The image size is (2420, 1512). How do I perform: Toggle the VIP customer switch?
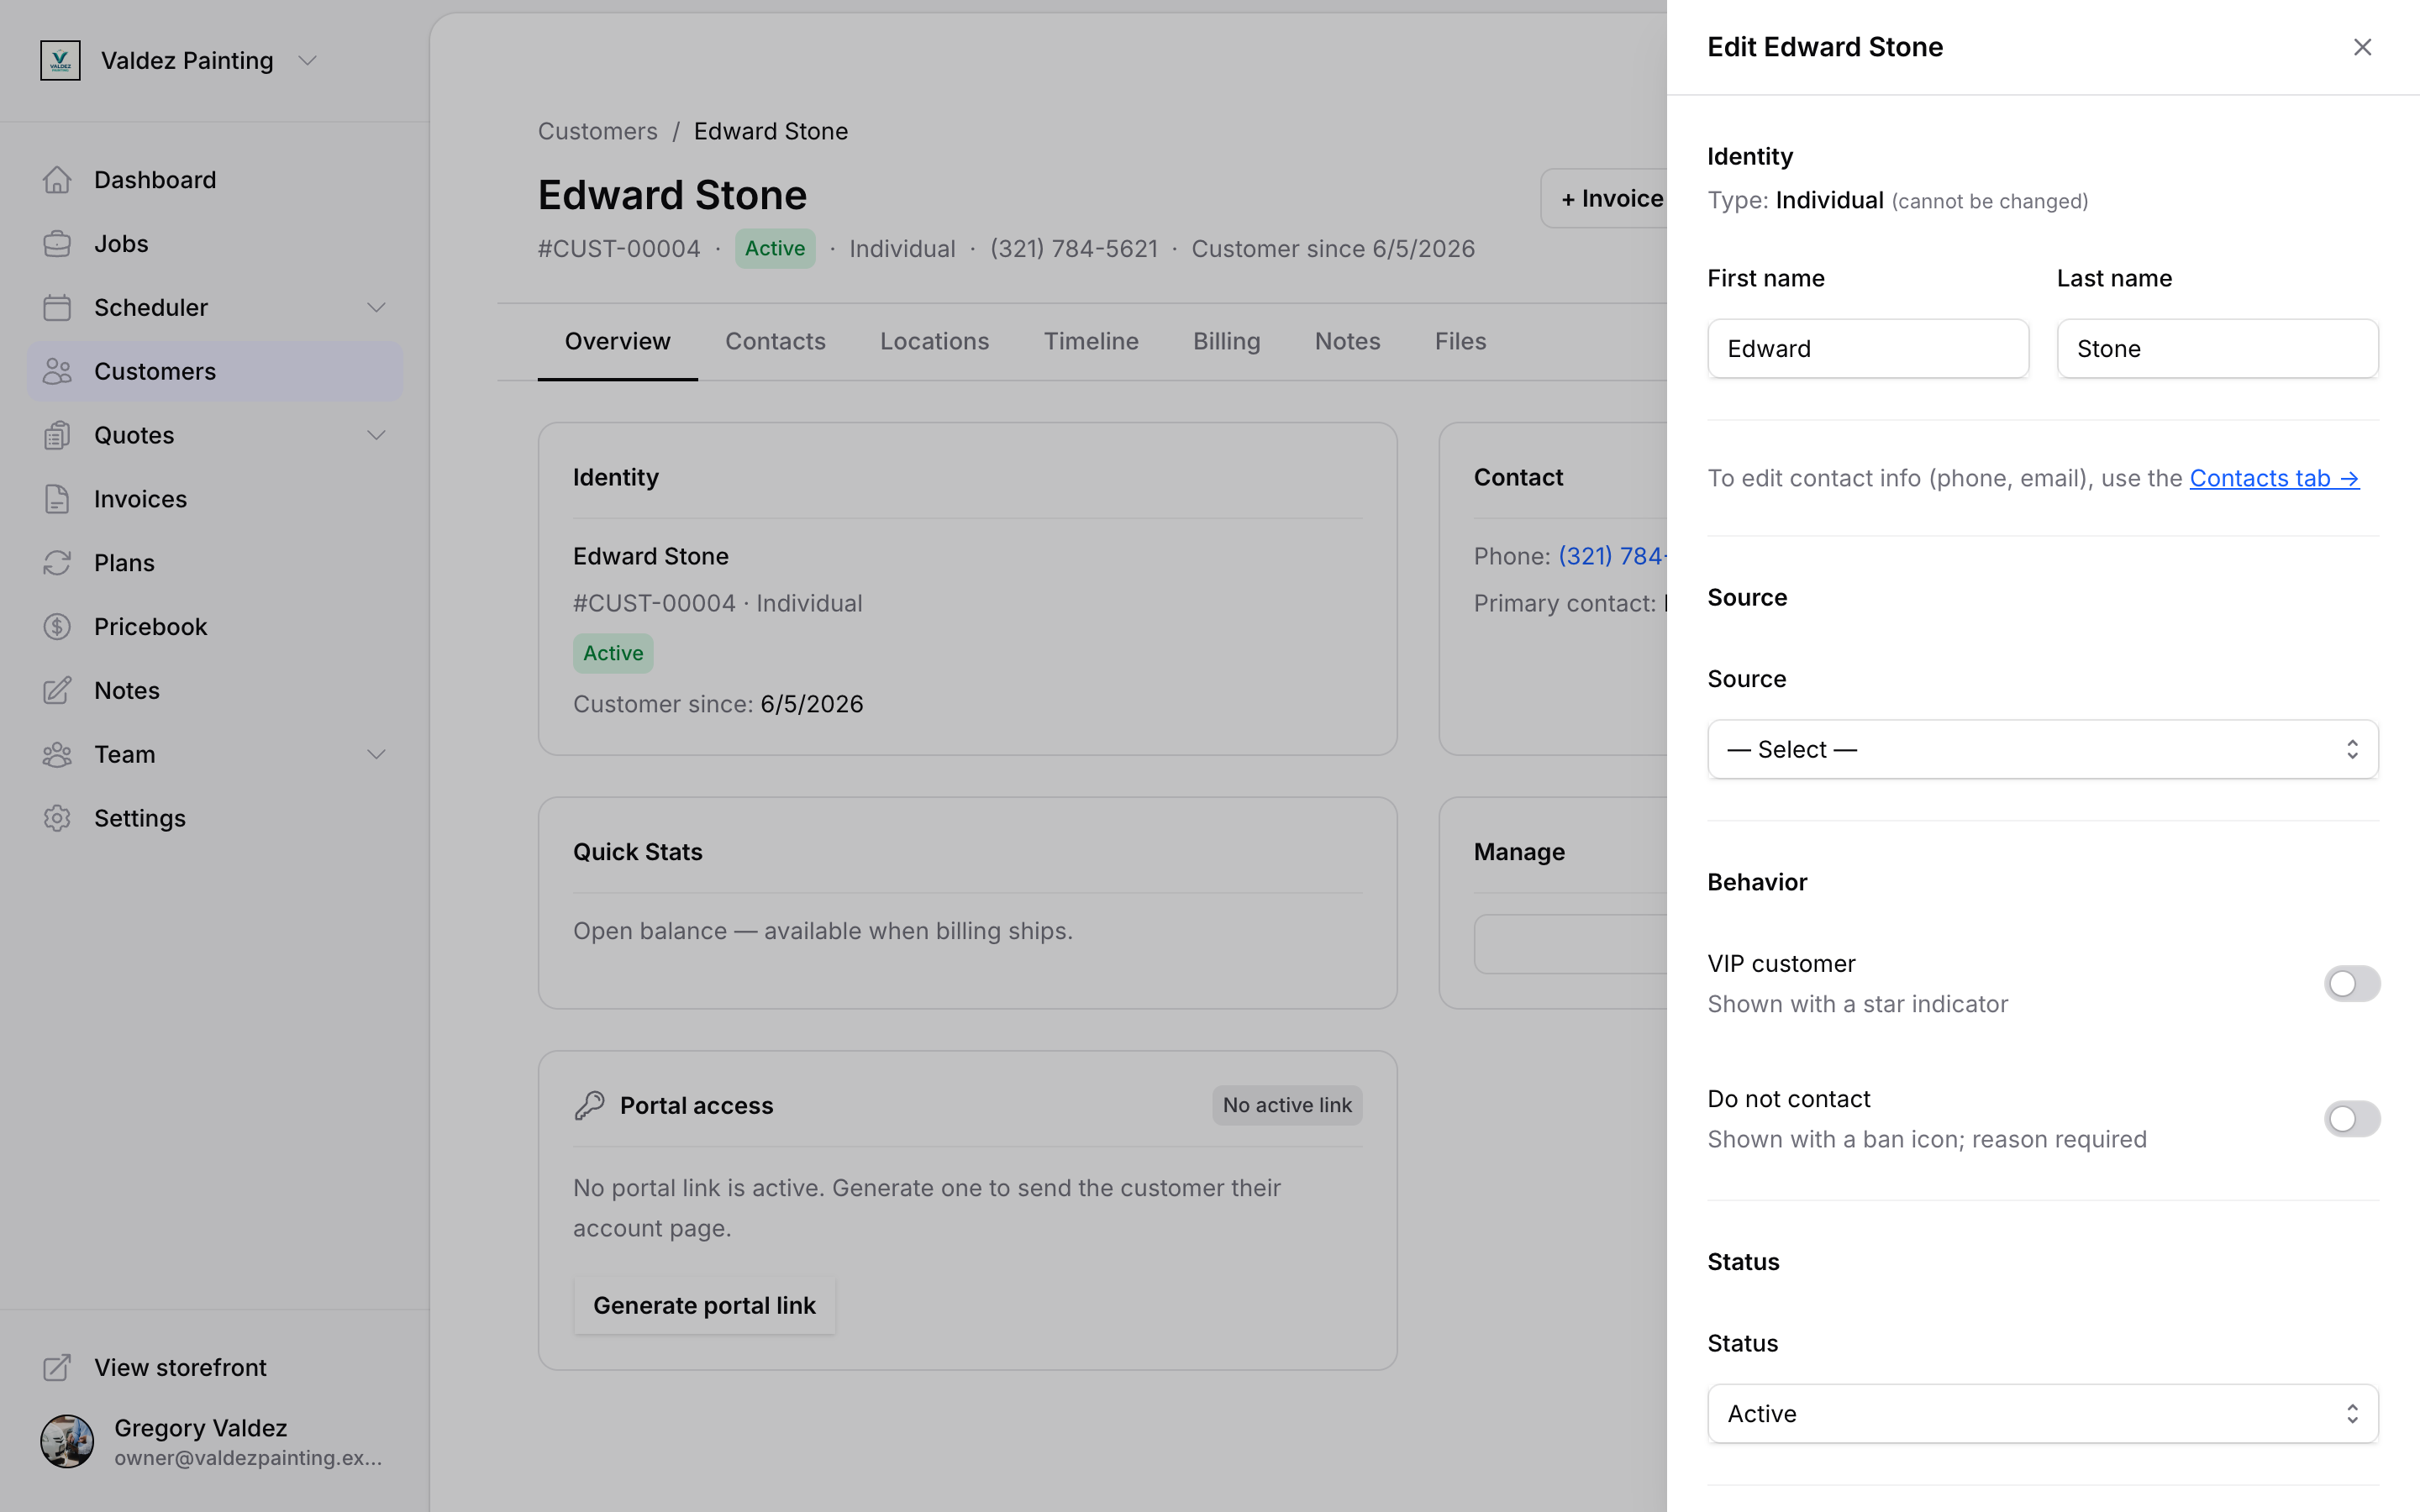pos(2351,984)
